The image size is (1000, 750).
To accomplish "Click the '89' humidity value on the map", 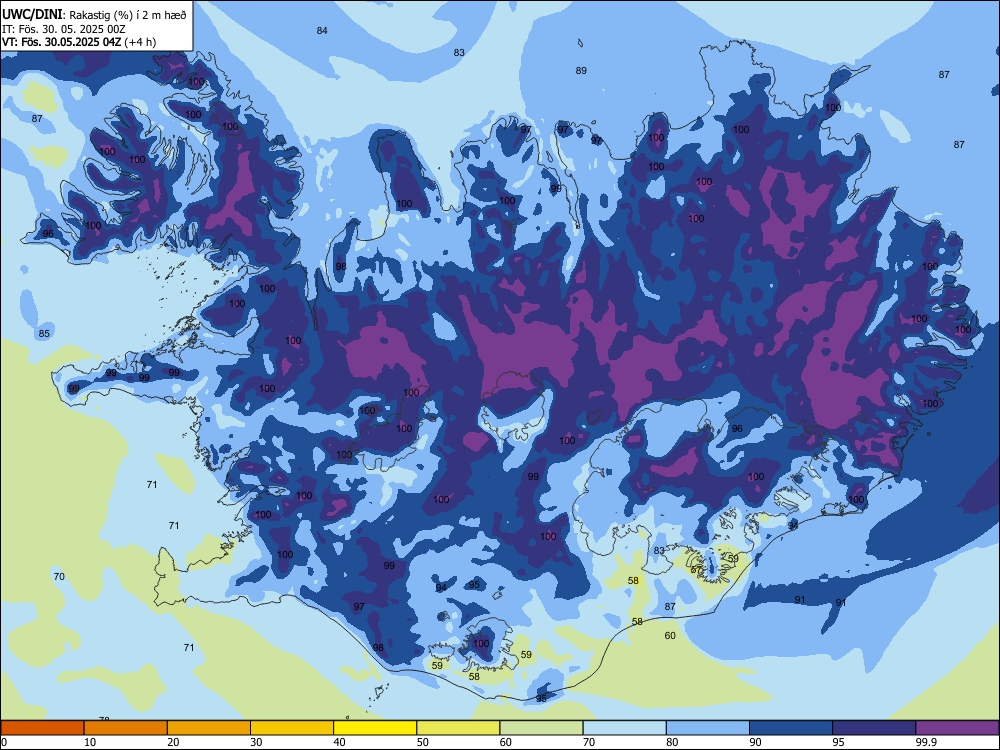I will 581,71.
